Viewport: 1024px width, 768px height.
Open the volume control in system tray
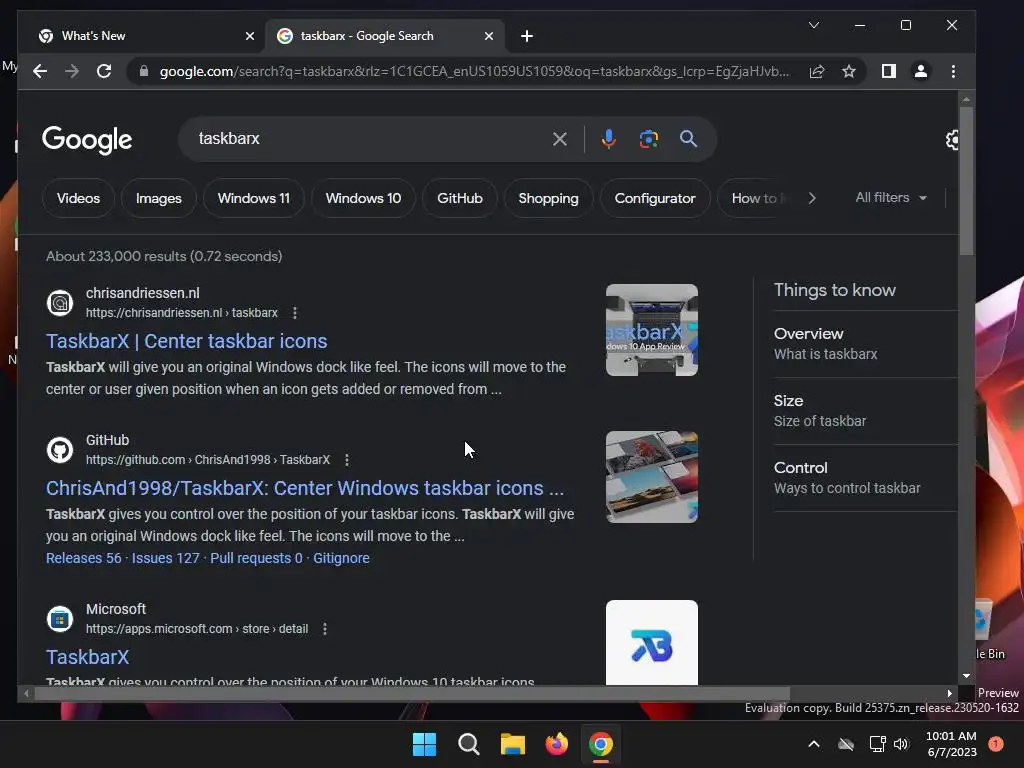click(901, 744)
